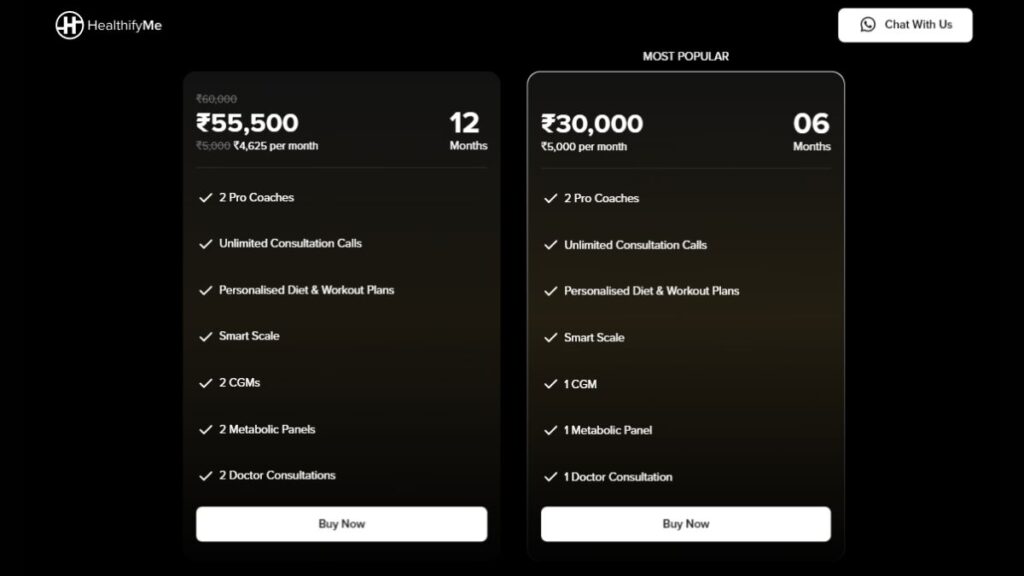Image resolution: width=1024 pixels, height=576 pixels.
Task: Click the HealthifyMe logo icon
Action: tap(69, 25)
